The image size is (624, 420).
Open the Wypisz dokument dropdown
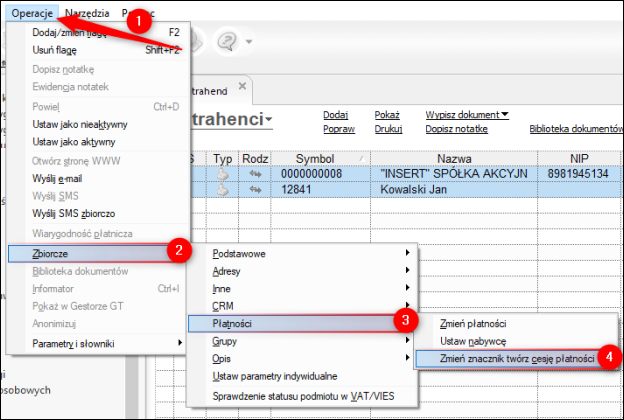467,115
